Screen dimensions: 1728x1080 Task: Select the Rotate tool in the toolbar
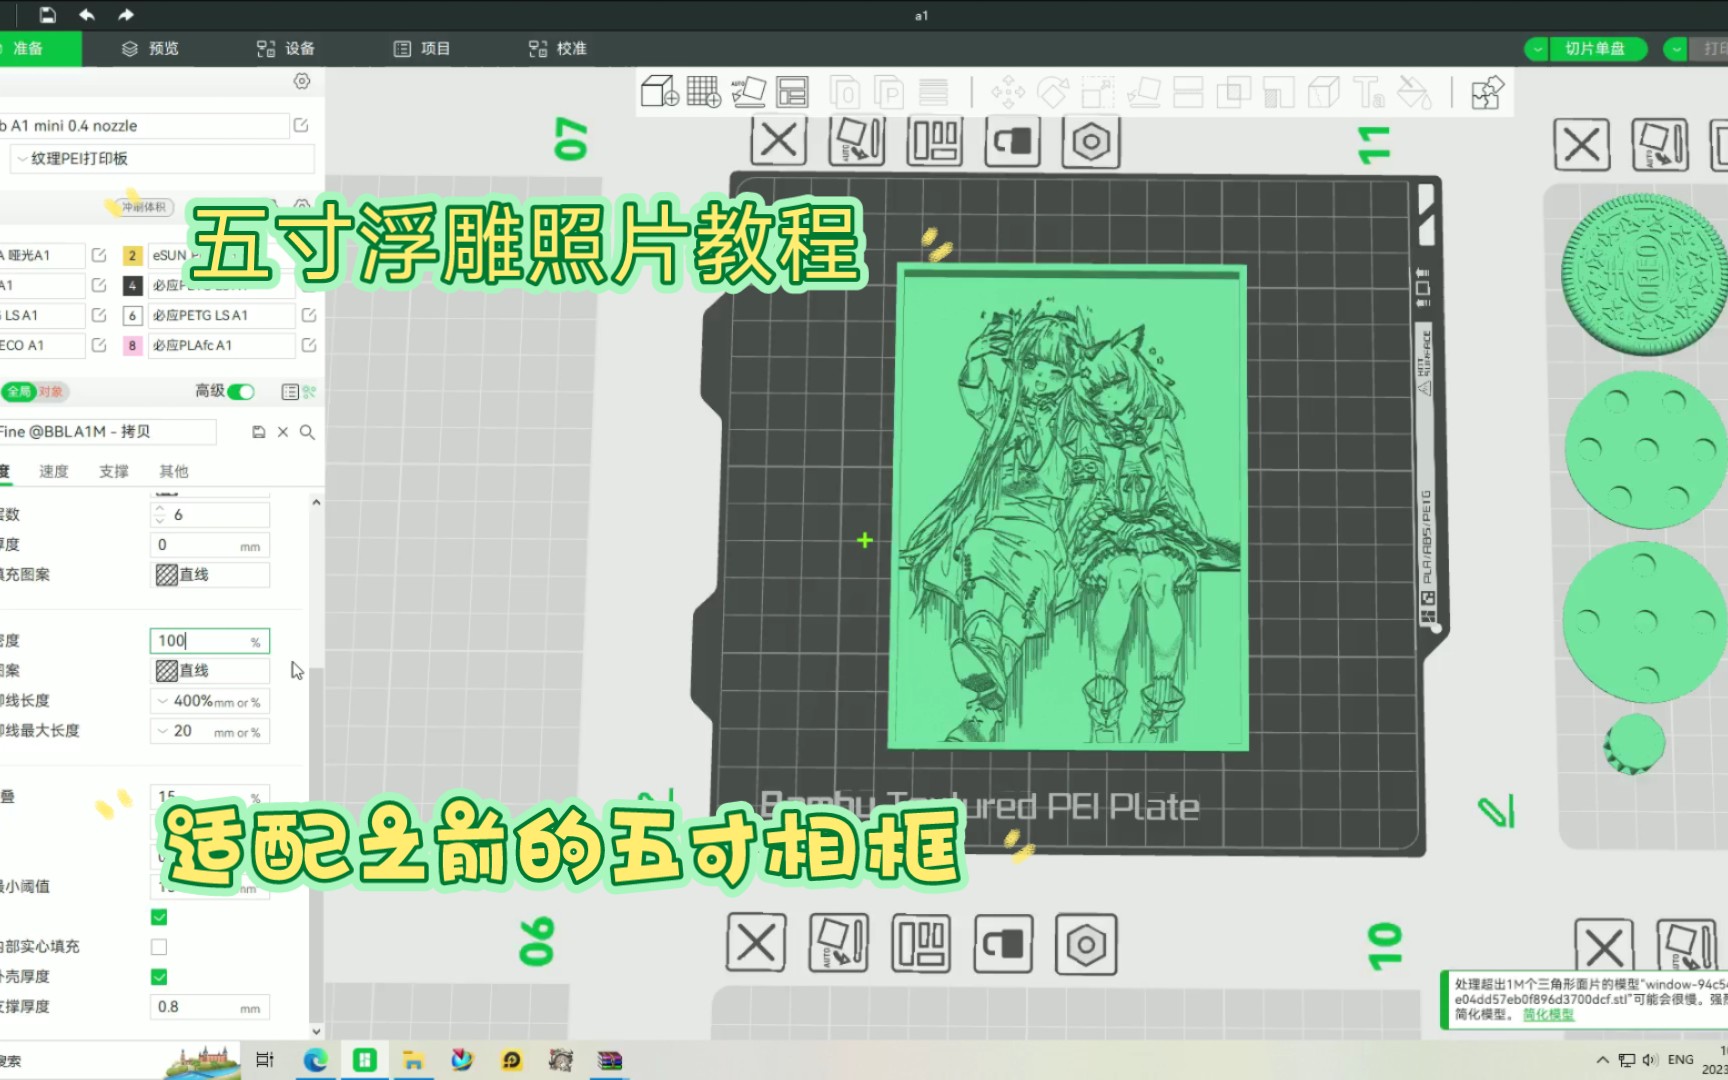pos(1053,92)
